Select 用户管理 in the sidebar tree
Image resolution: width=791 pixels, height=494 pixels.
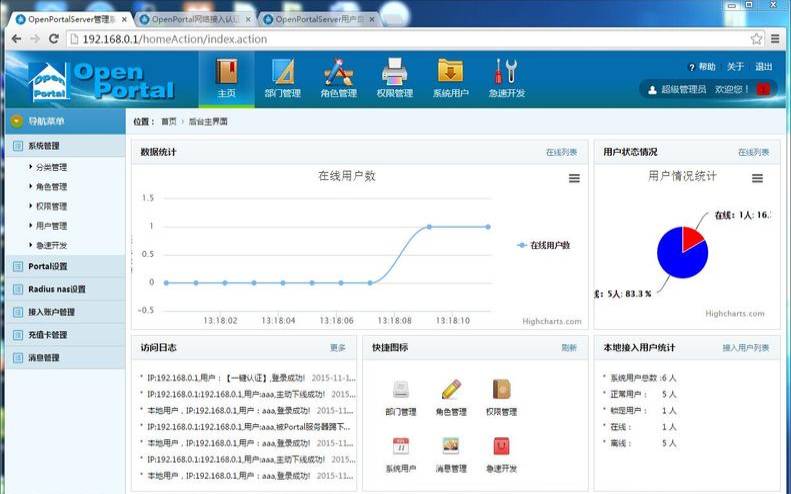[52, 226]
